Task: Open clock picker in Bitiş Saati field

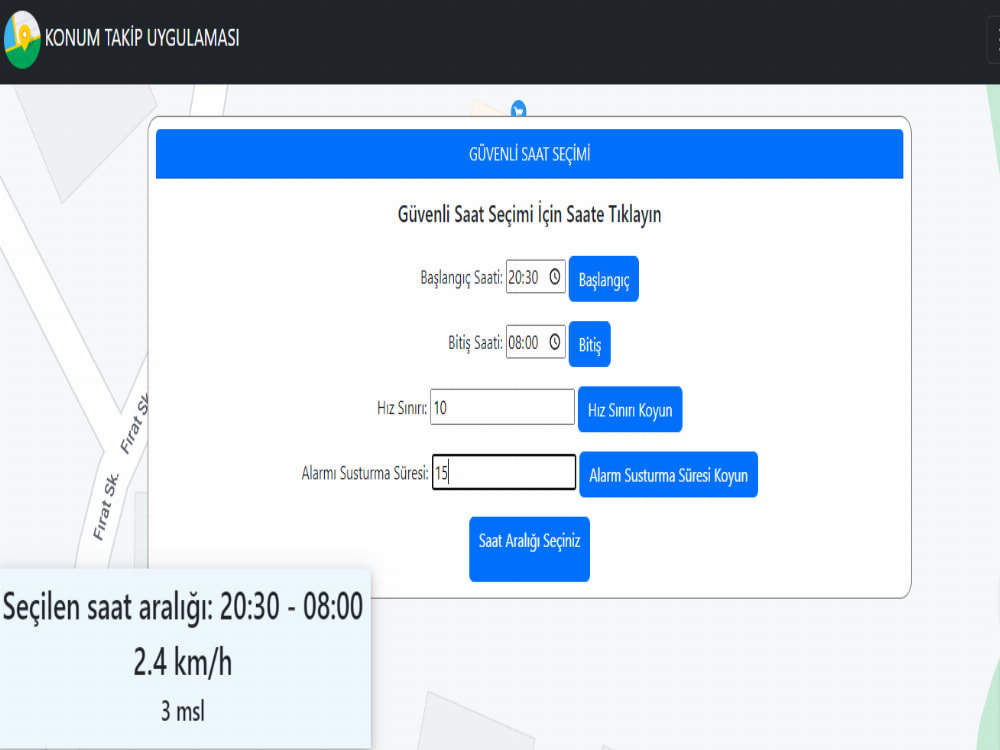Action: [x=555, y=342]
